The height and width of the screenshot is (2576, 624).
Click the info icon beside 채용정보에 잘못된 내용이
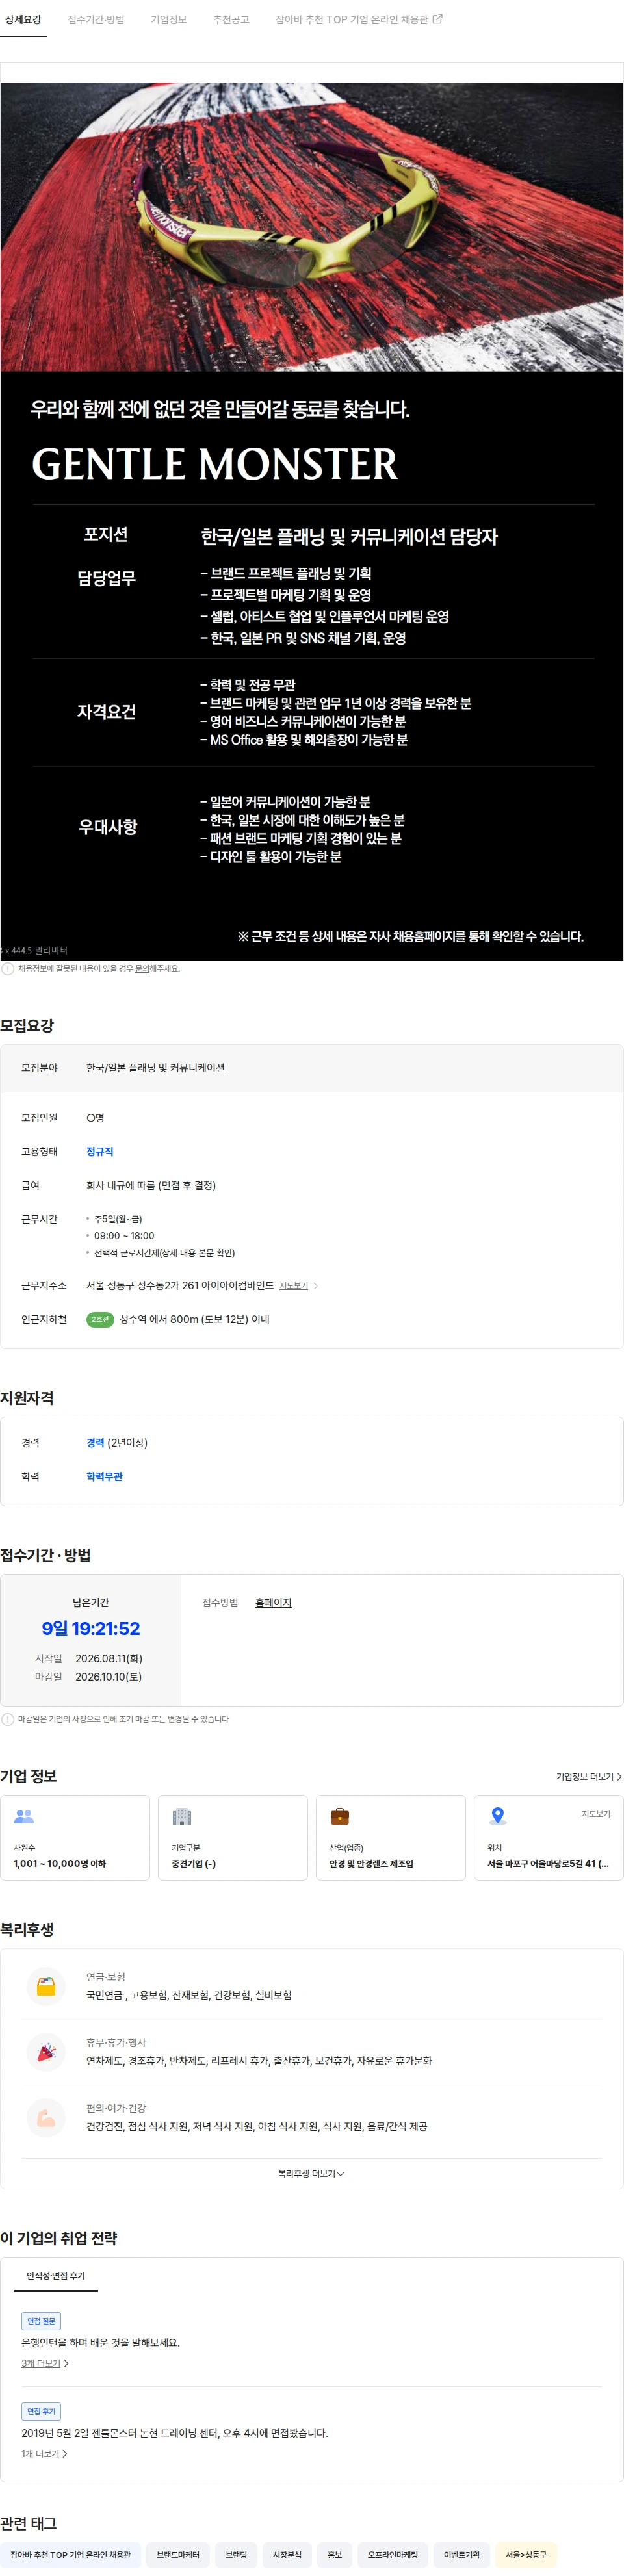[x=8, y=968]
